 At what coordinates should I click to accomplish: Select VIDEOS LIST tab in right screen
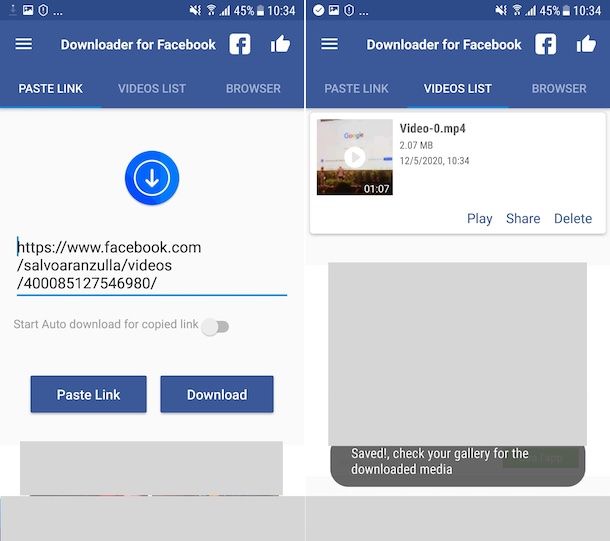tap(458, 89)
